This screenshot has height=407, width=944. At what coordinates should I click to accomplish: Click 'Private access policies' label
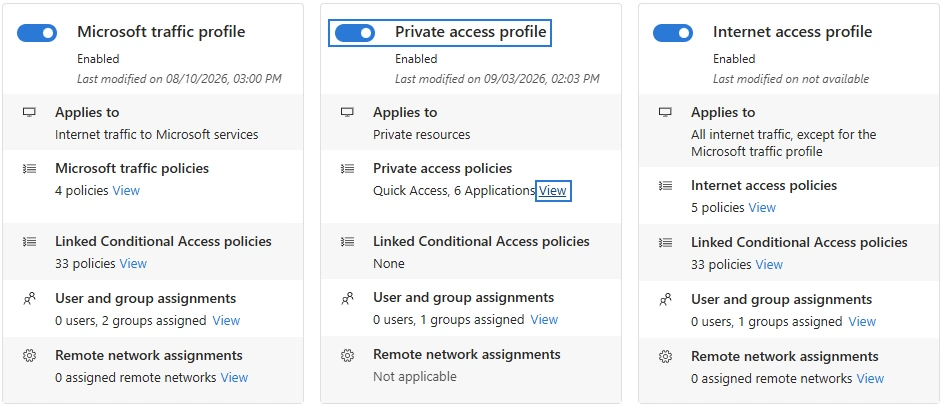pos(442,169)
